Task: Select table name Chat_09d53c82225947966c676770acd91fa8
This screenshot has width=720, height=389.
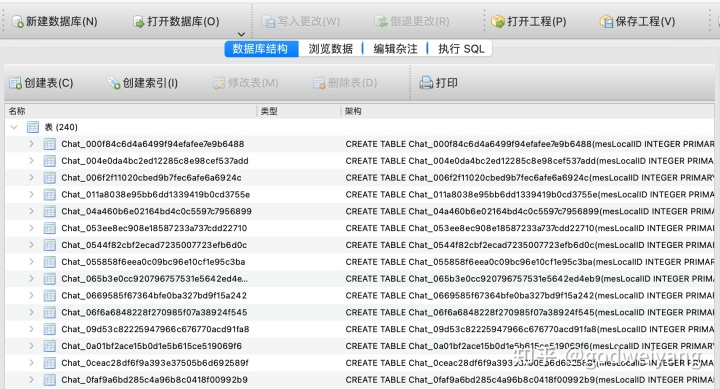Action: (x=155, y=329)
